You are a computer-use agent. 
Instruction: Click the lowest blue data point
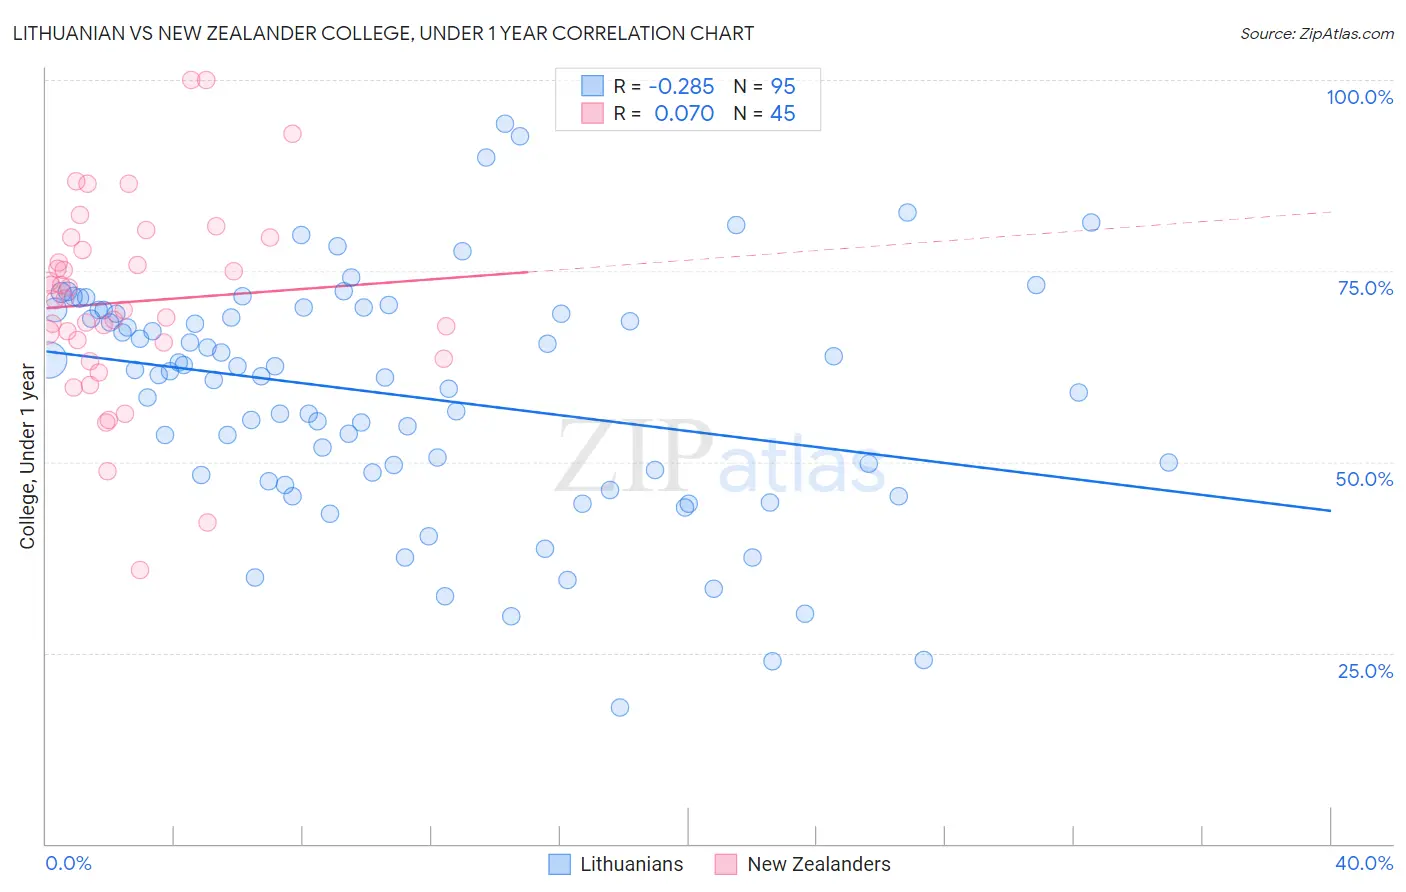[620, 707]
